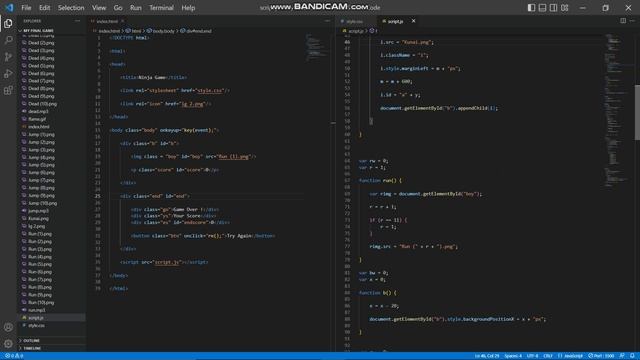The image size is (640, 360).
Task: Open the Go menu
Action: click(118, 8)
